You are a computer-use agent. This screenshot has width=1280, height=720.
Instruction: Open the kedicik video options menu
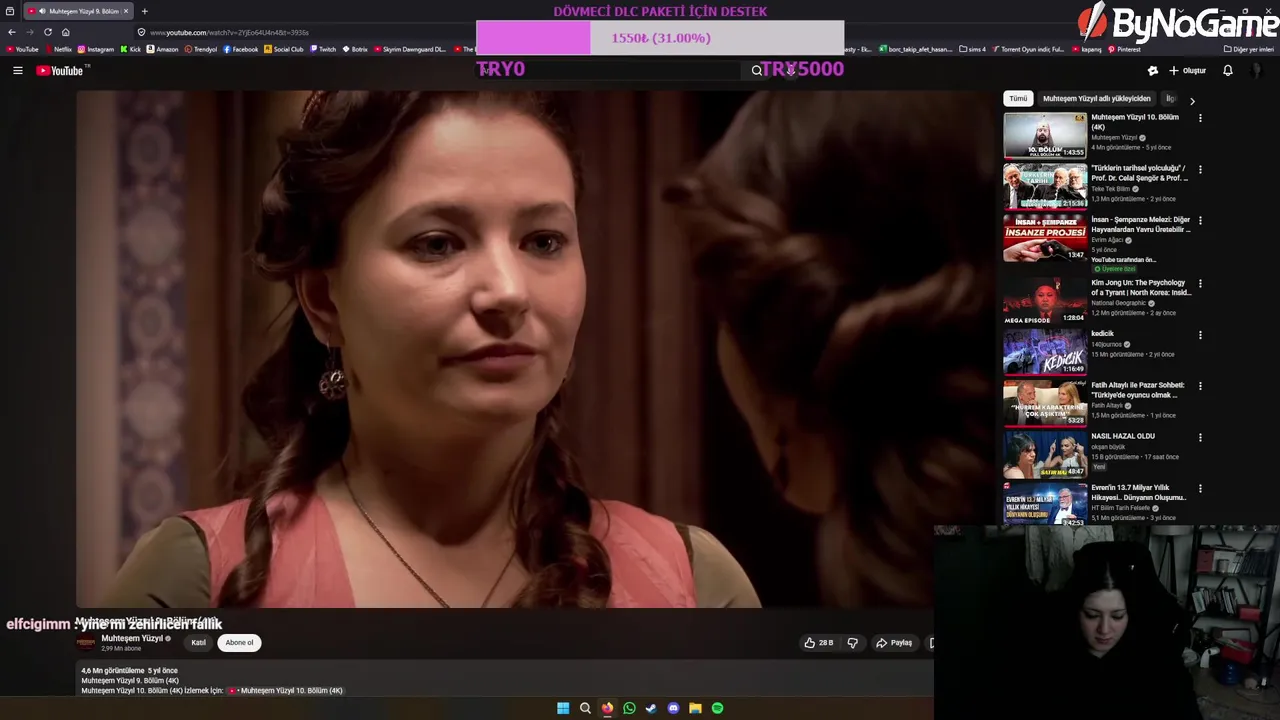[x=1200, y=334]
